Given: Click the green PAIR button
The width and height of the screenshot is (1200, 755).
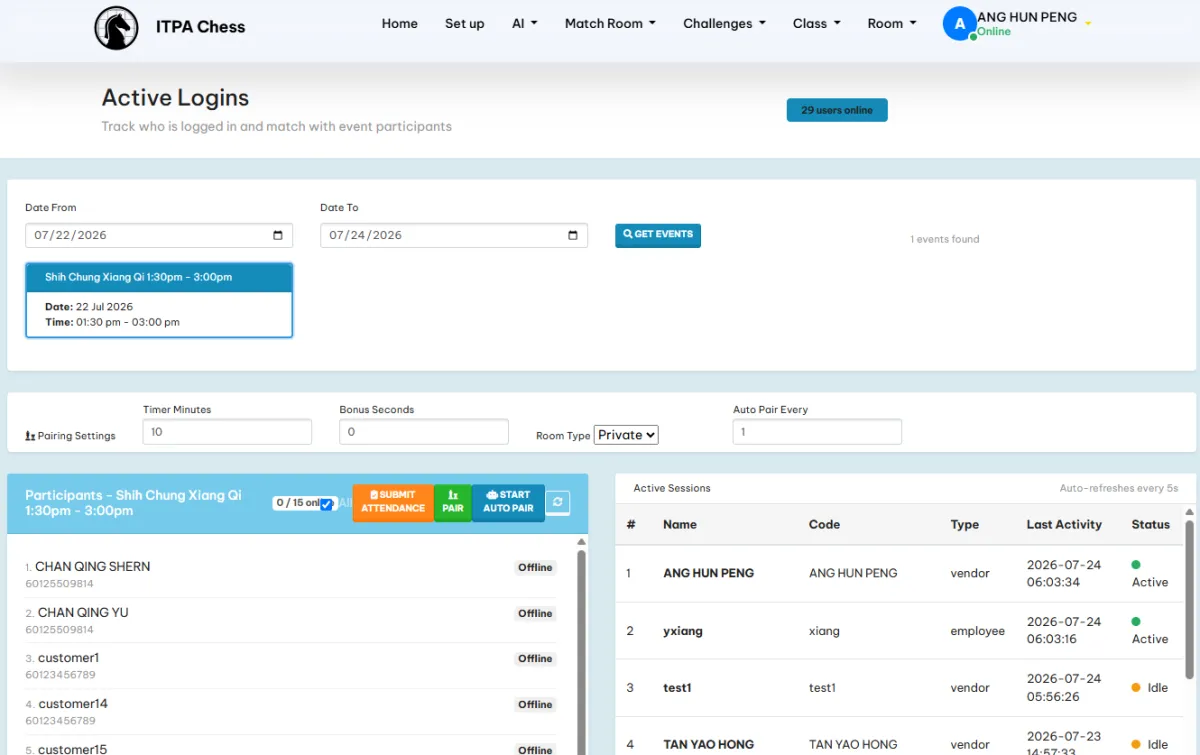Looking at the screenshot, I should coord(453,502).
